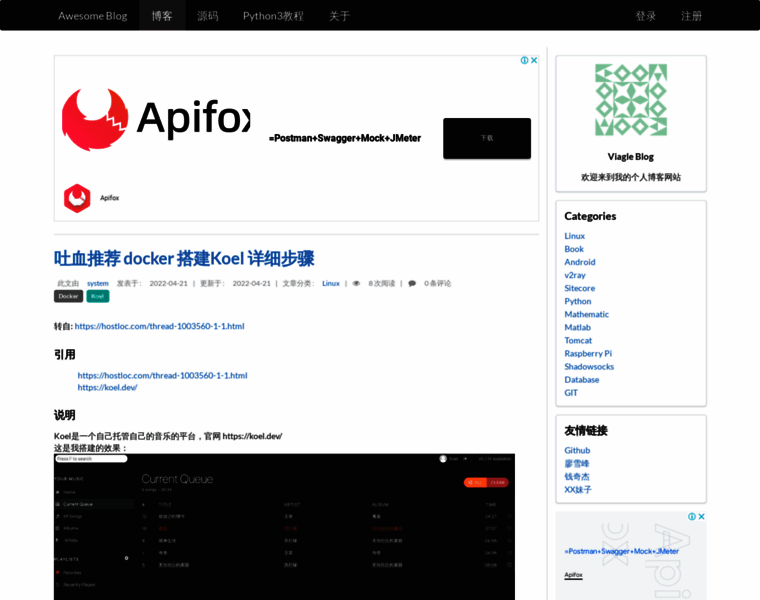
Task: Click the 登录 login link
Action: click(x=646, y=16)
